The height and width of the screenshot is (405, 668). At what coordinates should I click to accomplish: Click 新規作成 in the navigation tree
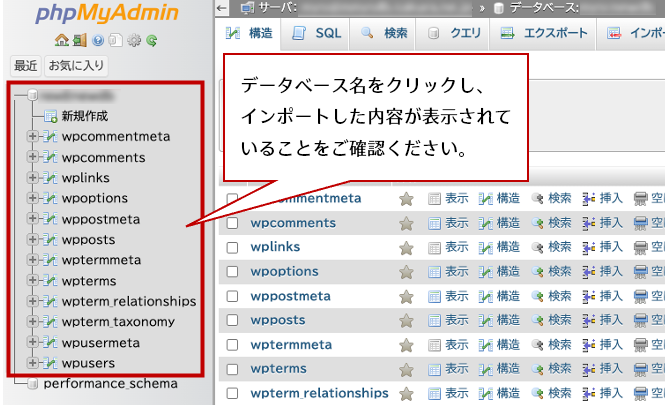coord(85,116)
